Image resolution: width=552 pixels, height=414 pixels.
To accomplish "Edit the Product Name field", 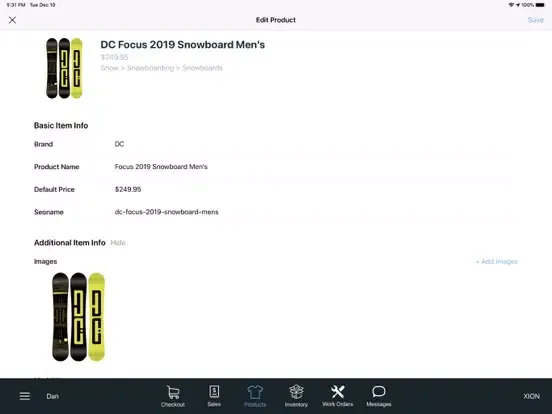I will [161, 167].
